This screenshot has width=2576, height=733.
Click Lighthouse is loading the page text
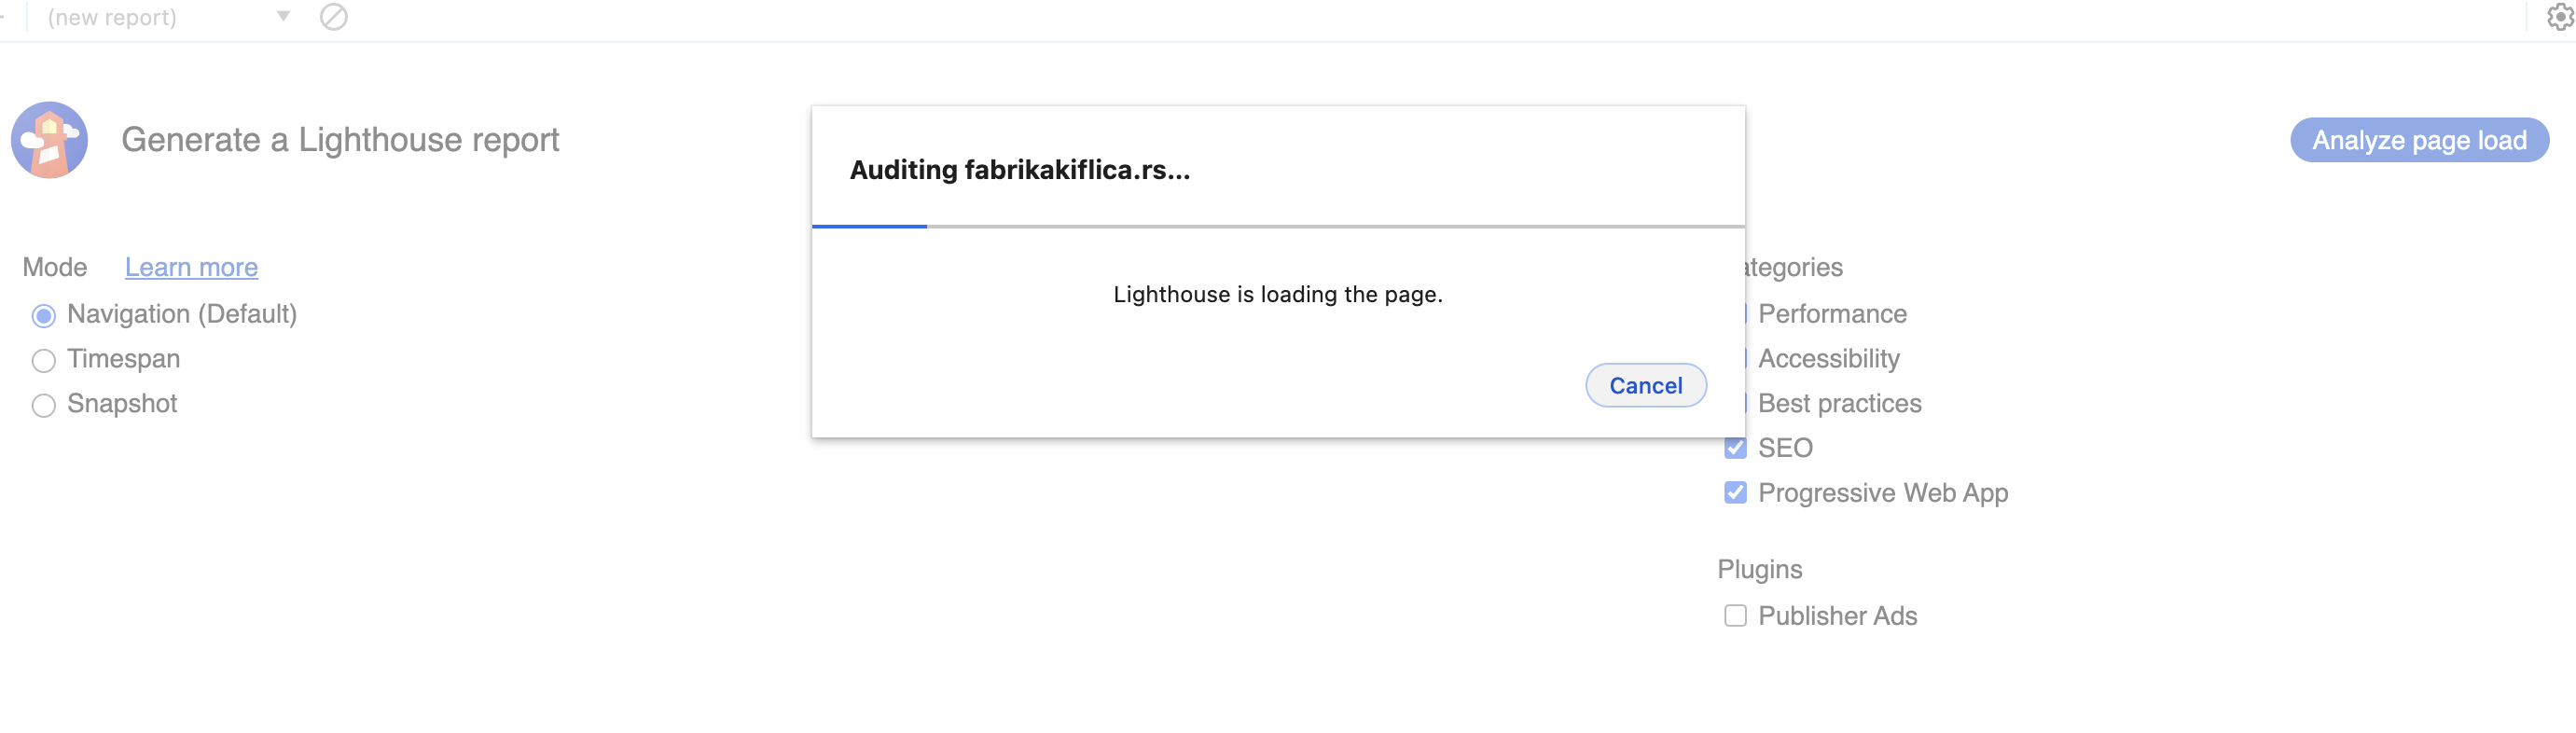click(1277, 294)
